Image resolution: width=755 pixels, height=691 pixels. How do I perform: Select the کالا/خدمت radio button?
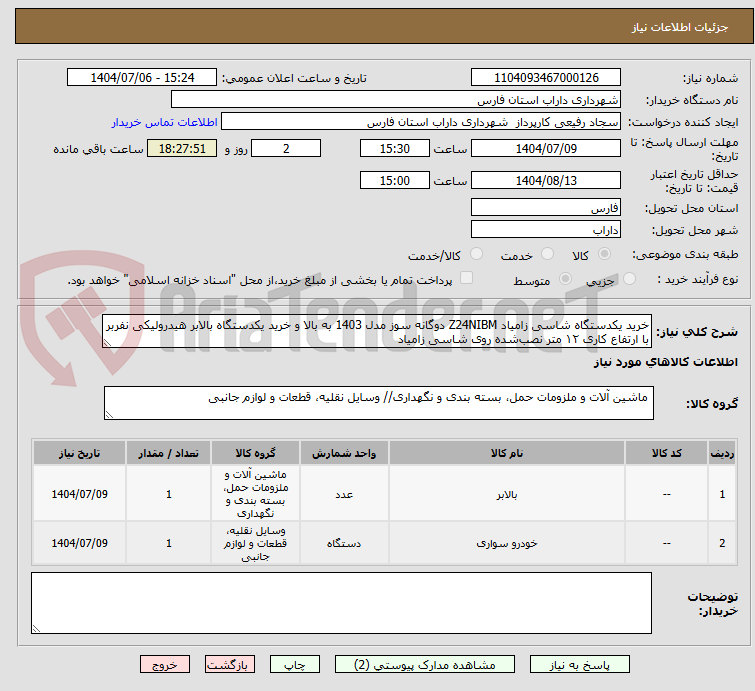pyautogui.click(x=476, y=254)
